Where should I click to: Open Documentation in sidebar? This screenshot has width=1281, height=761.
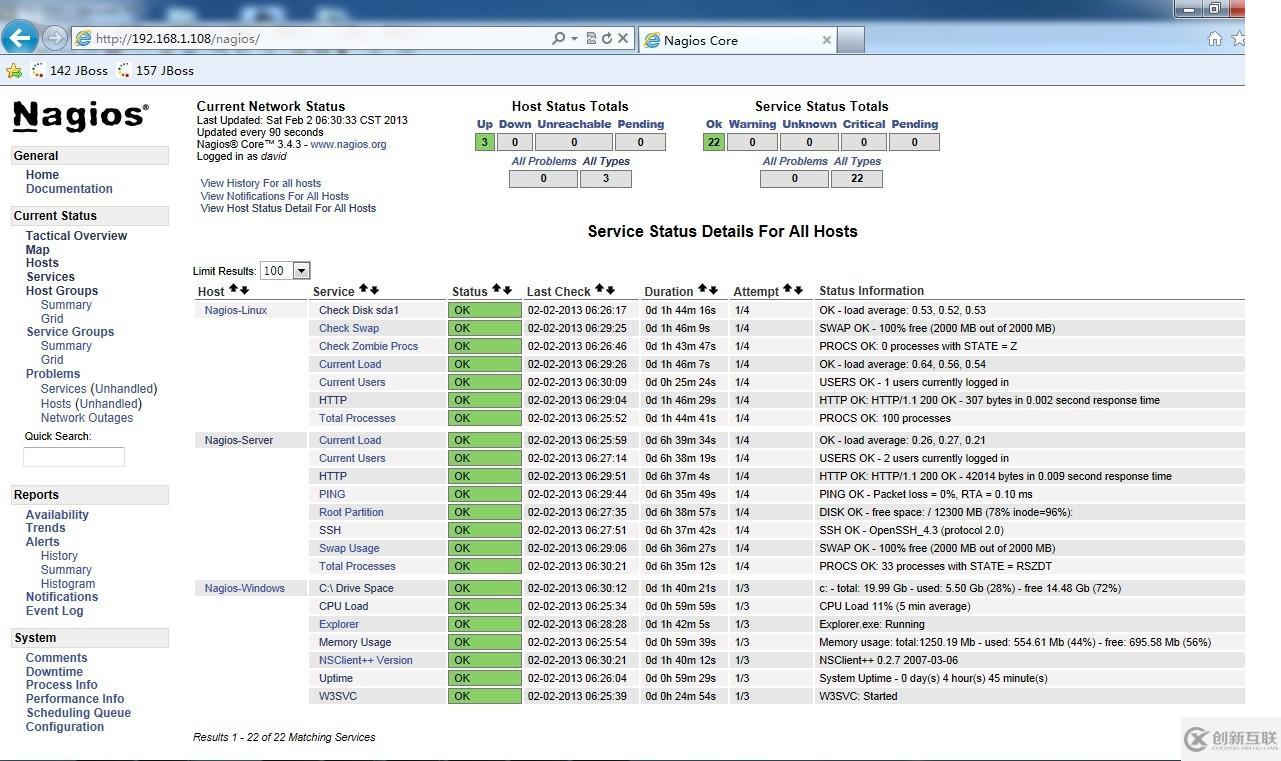[x=69, y=189]
